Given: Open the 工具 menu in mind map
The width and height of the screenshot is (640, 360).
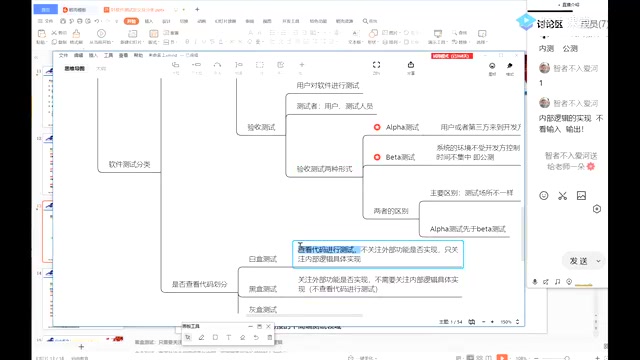Looking at the screenshot, I should 108,55.
